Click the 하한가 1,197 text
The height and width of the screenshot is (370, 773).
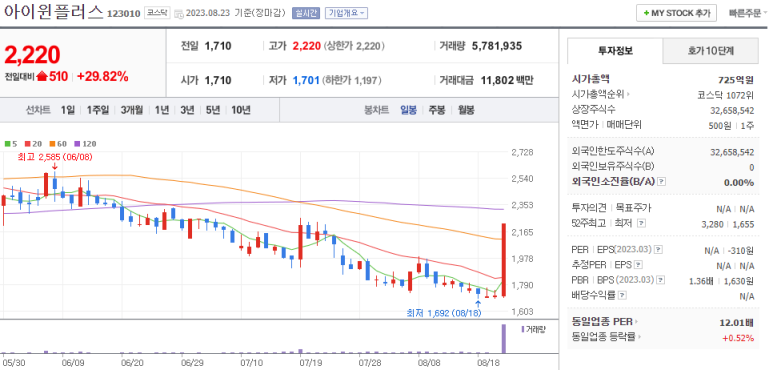351,80
